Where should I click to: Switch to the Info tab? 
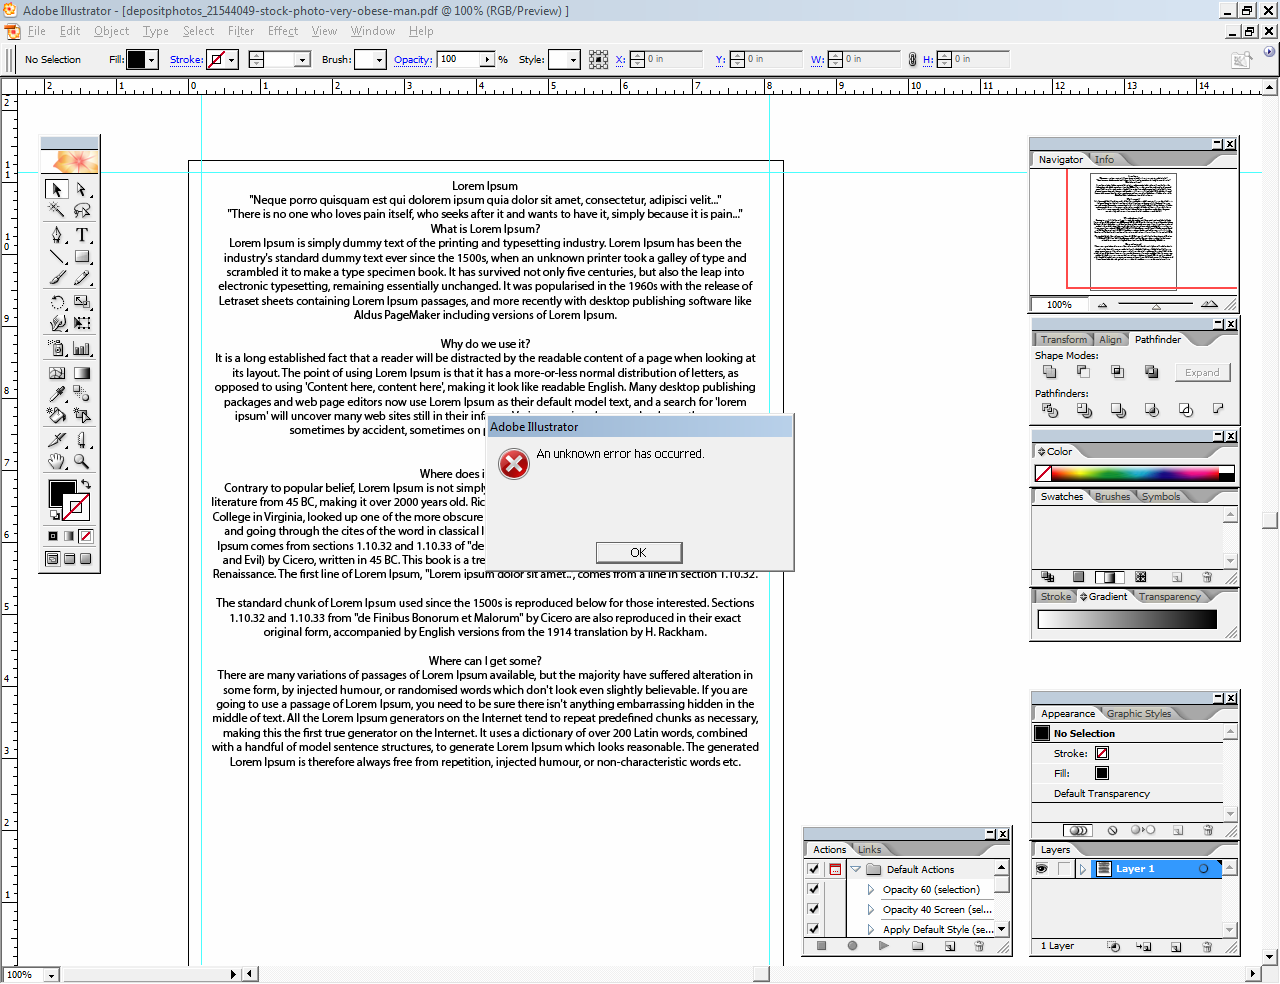click(x=1104, y=159)
